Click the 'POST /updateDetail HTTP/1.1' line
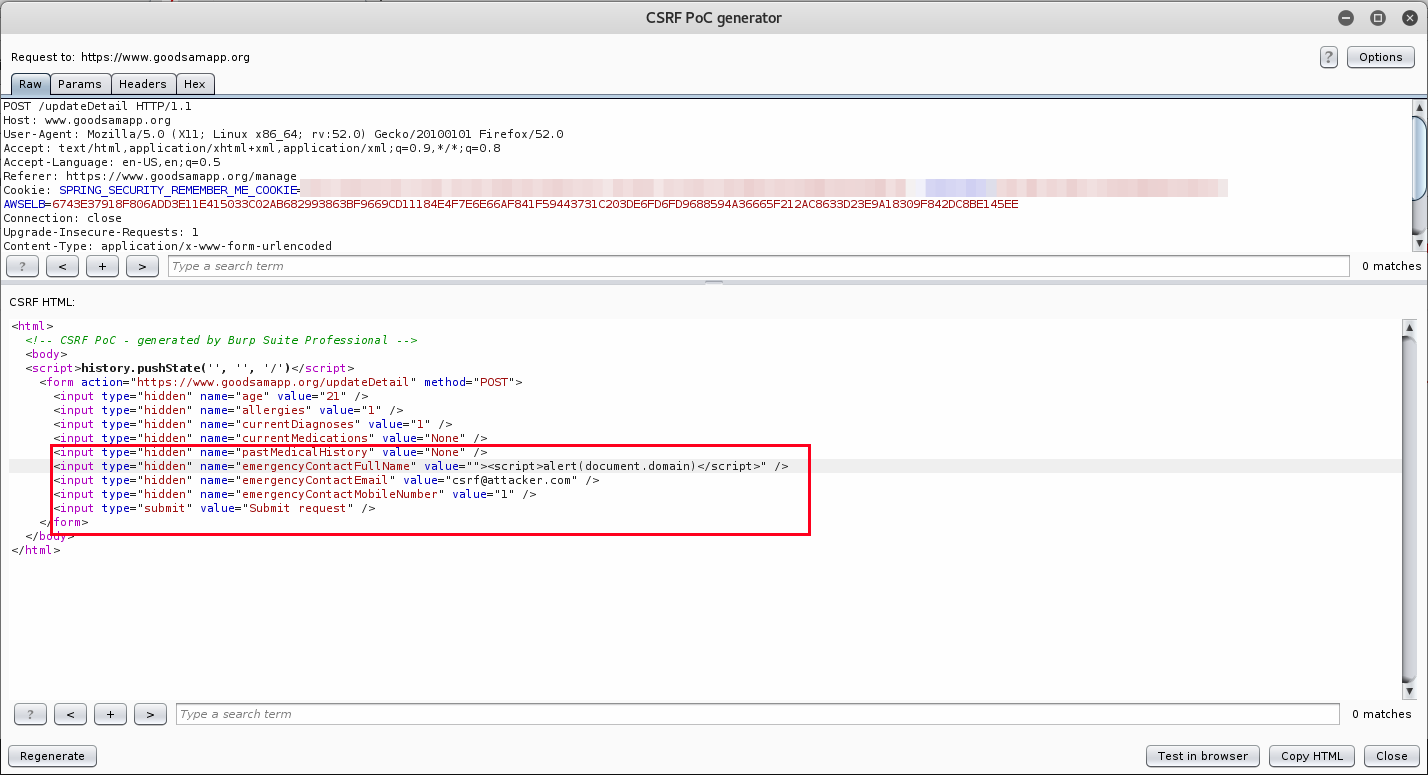This screenshot has width=1428, height=775. pos(97,106)
